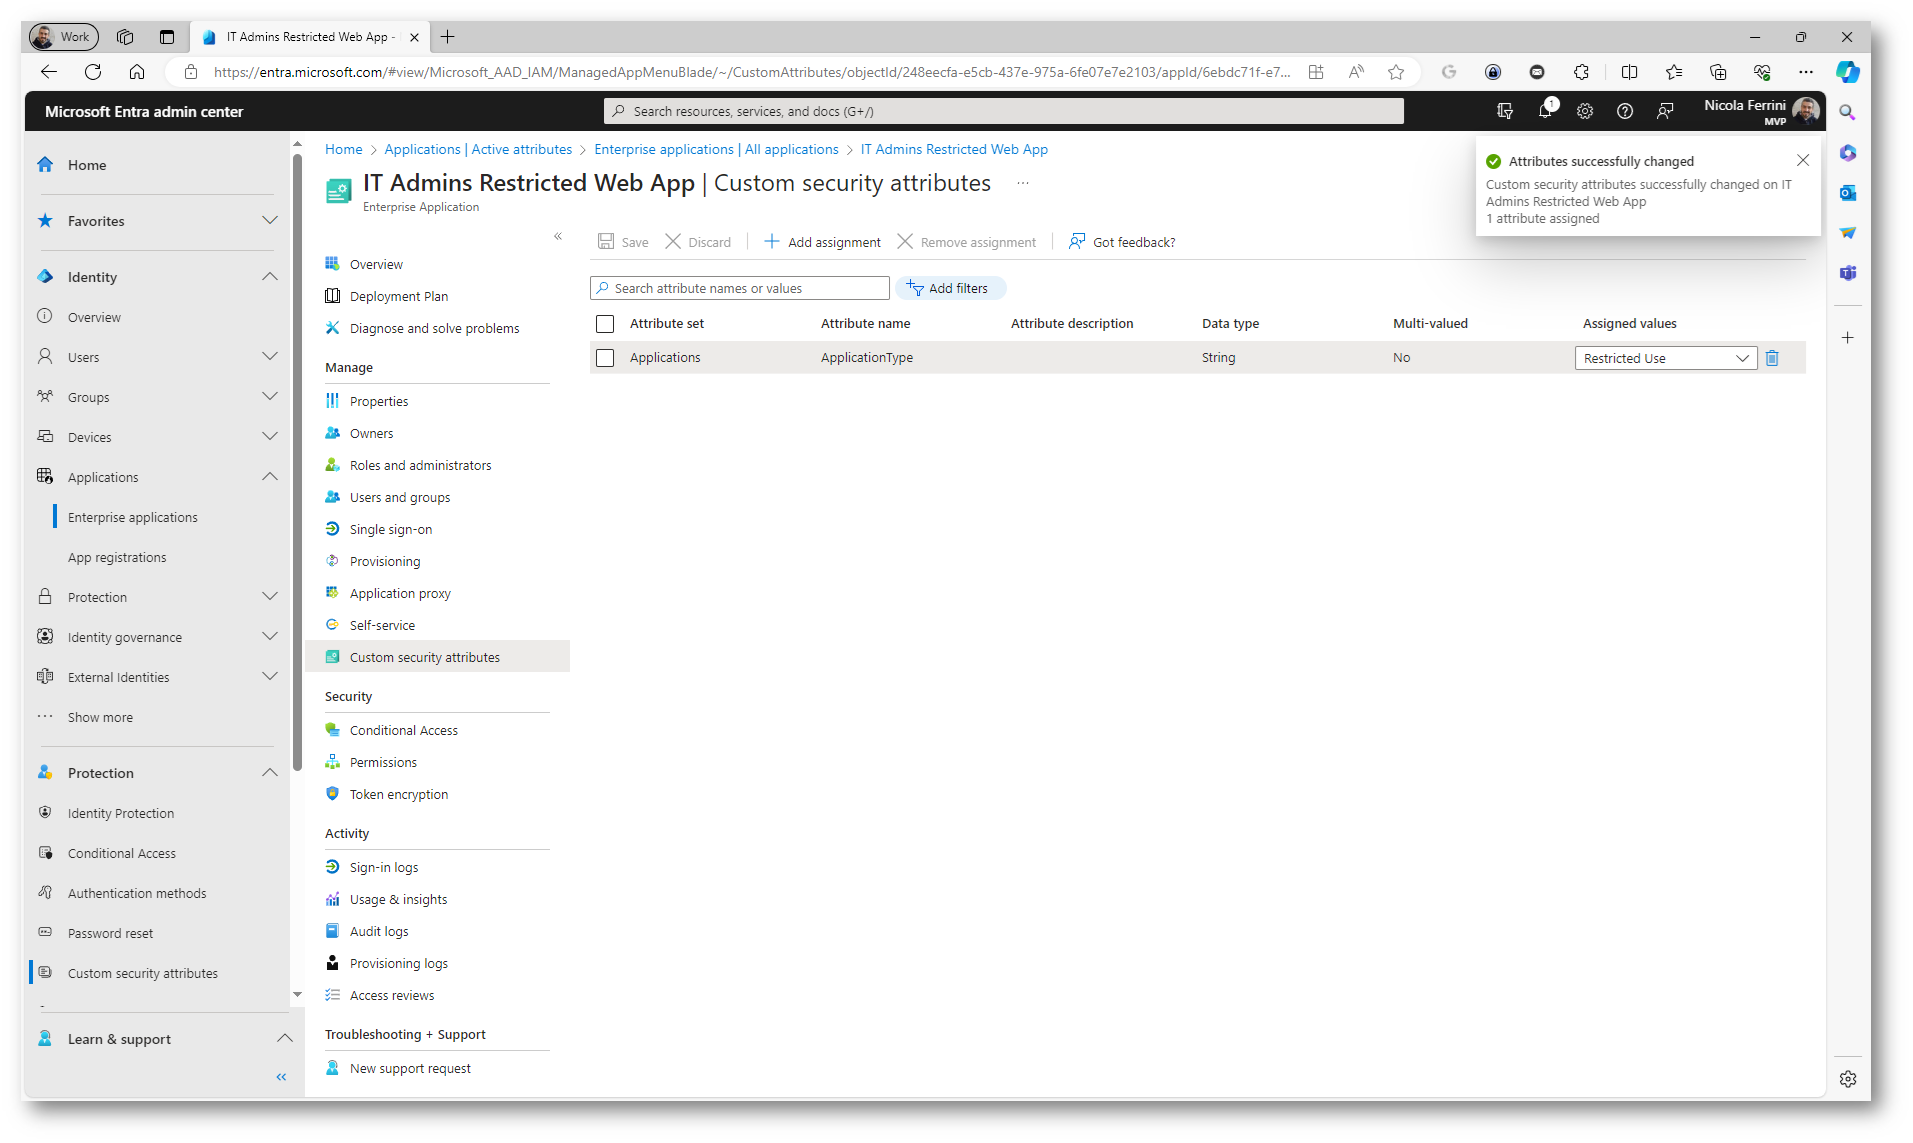This screenshot has height=1143, width=1913.
Task: Click the feedback icon in top header
Action: [1665, 111]
